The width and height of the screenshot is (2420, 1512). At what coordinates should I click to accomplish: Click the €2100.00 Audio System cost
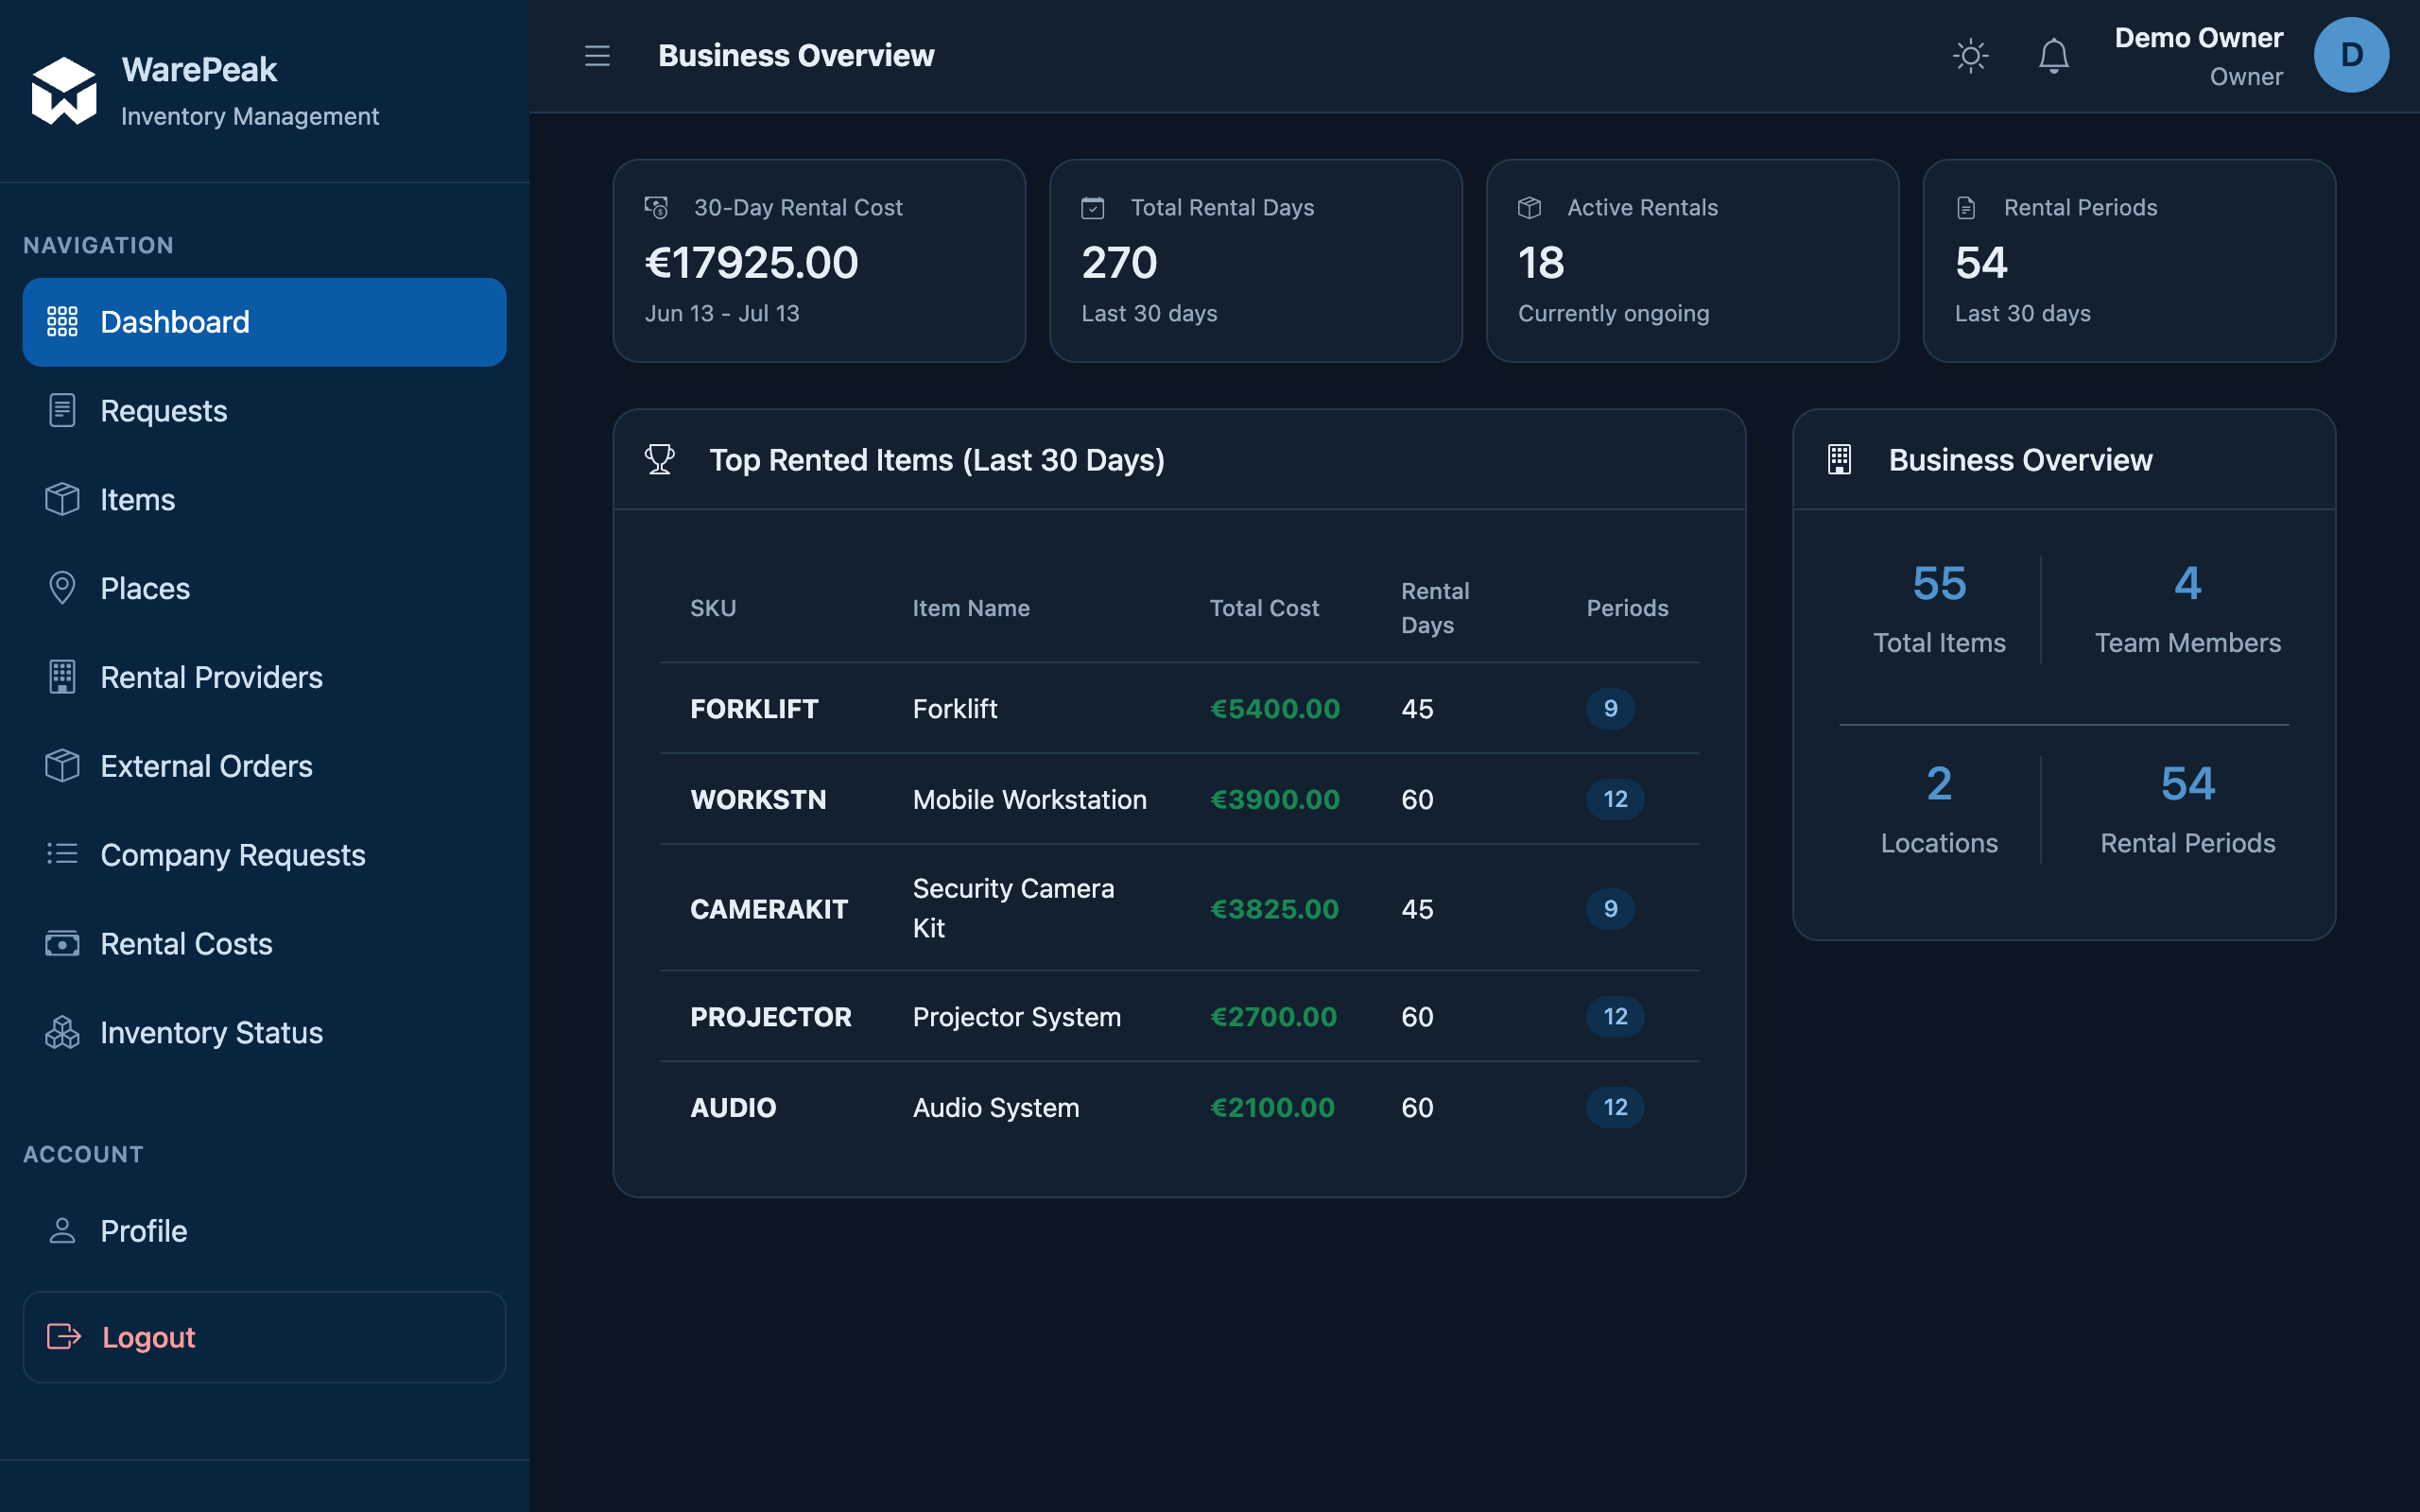(1272, 1107)
